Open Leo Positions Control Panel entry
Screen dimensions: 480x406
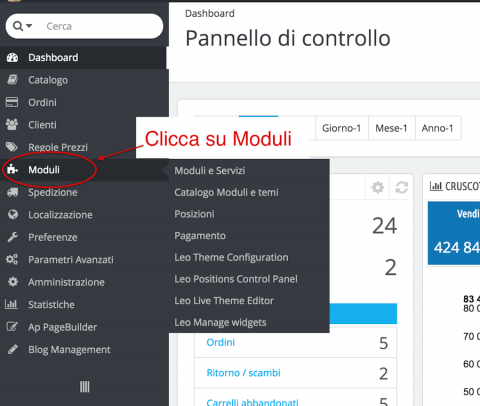(x=236, y=279)
